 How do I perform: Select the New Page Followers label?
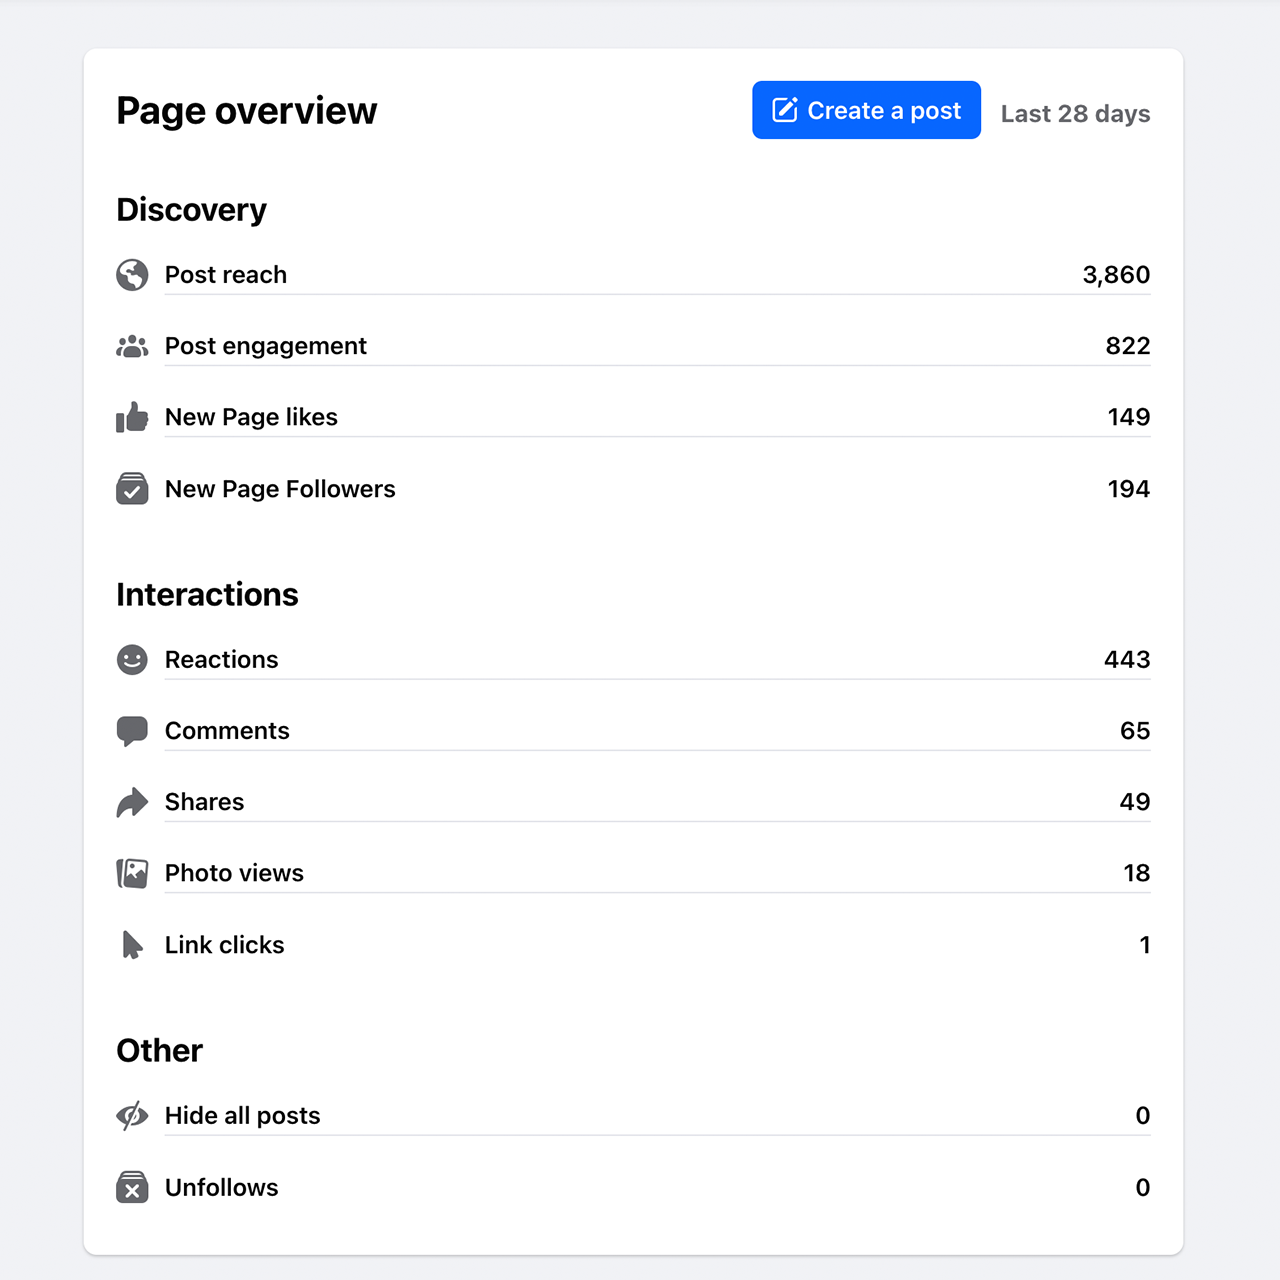click(x=280, y=489)
